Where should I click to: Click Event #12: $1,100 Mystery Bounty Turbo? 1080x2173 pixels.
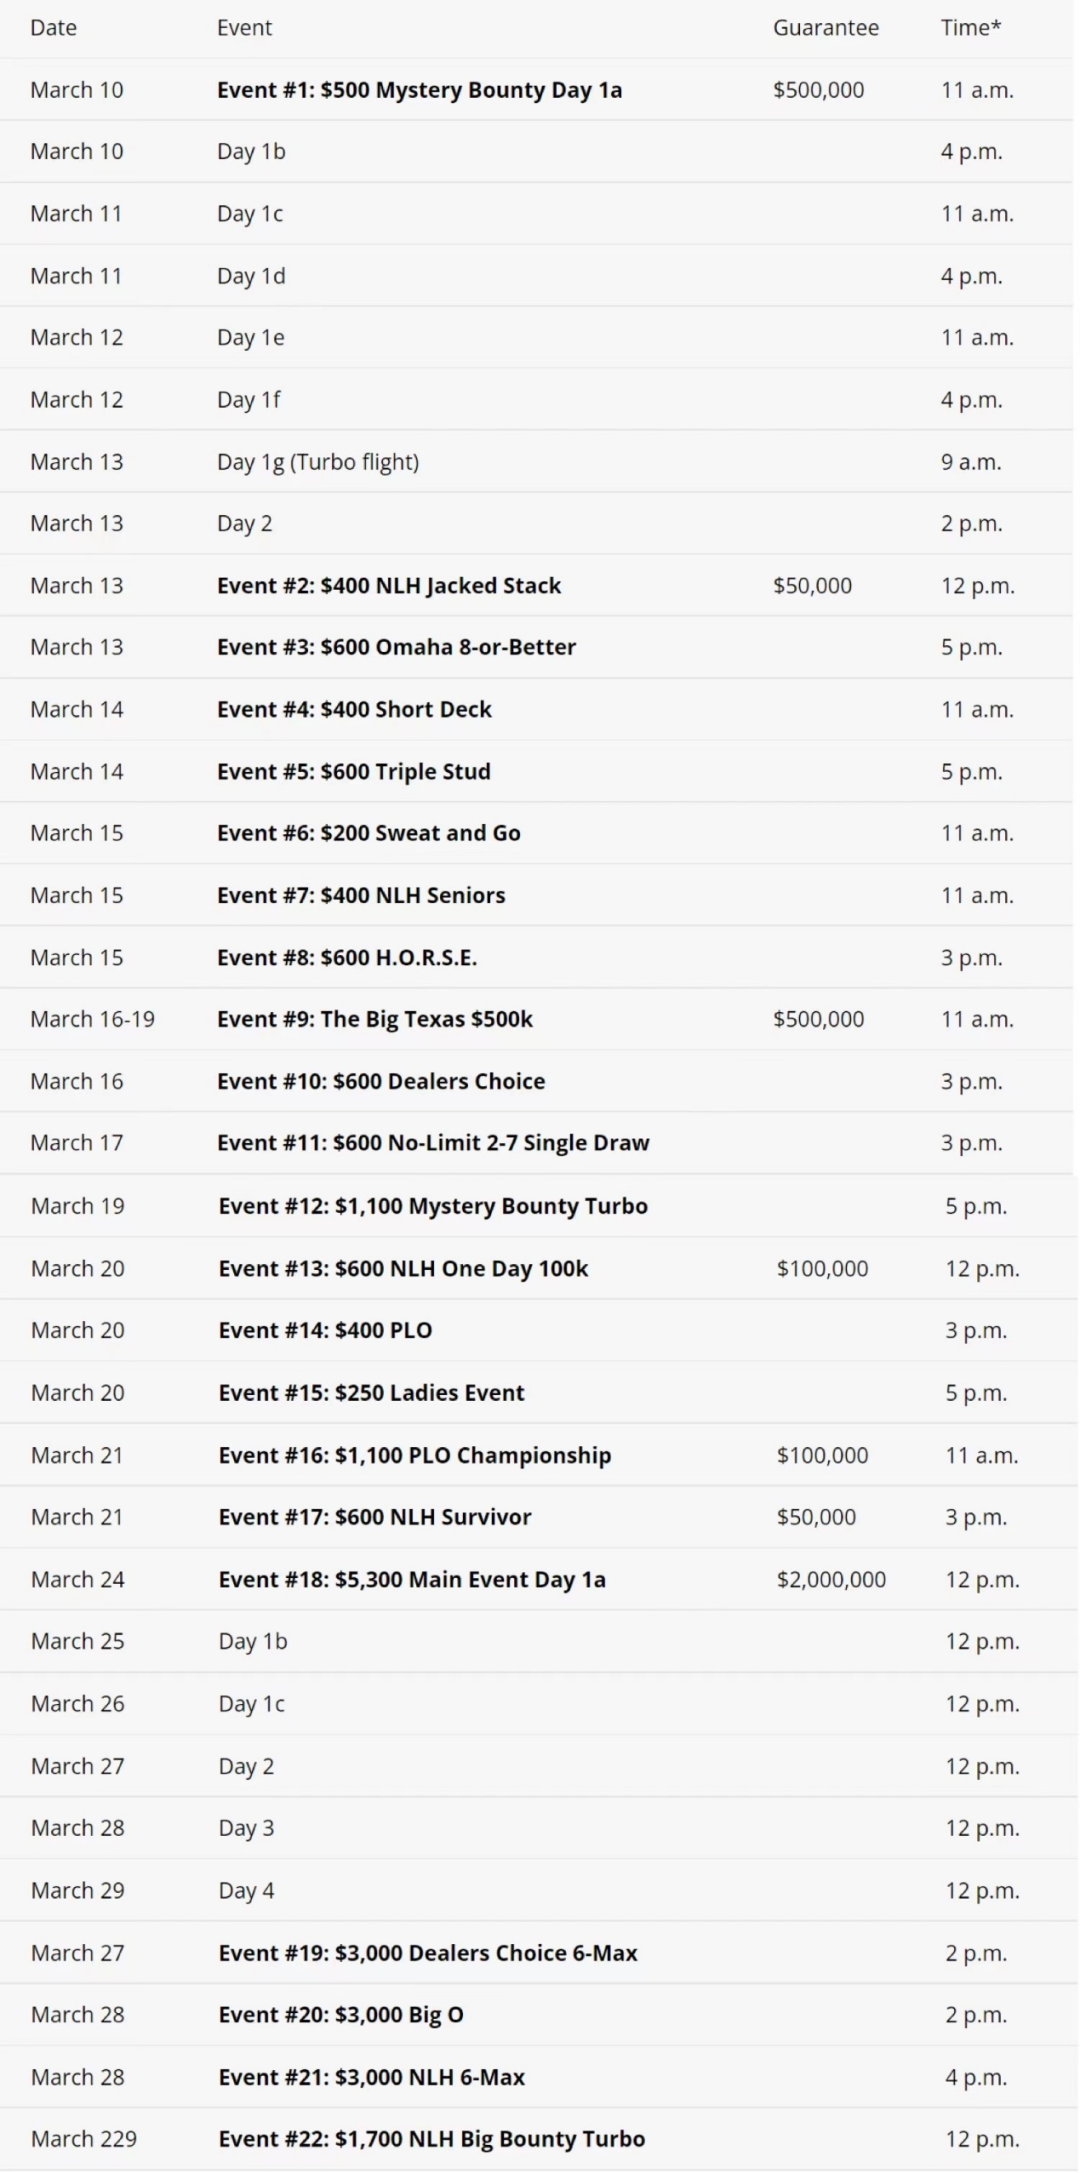tap(433, 1206)
